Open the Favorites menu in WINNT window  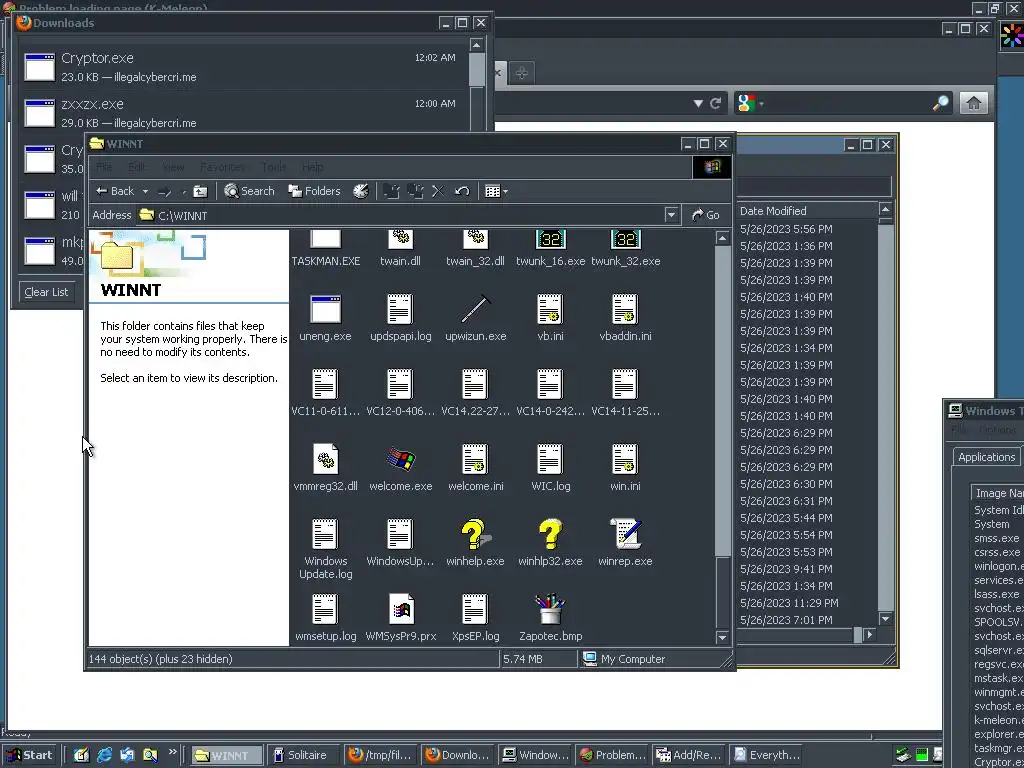223,167
